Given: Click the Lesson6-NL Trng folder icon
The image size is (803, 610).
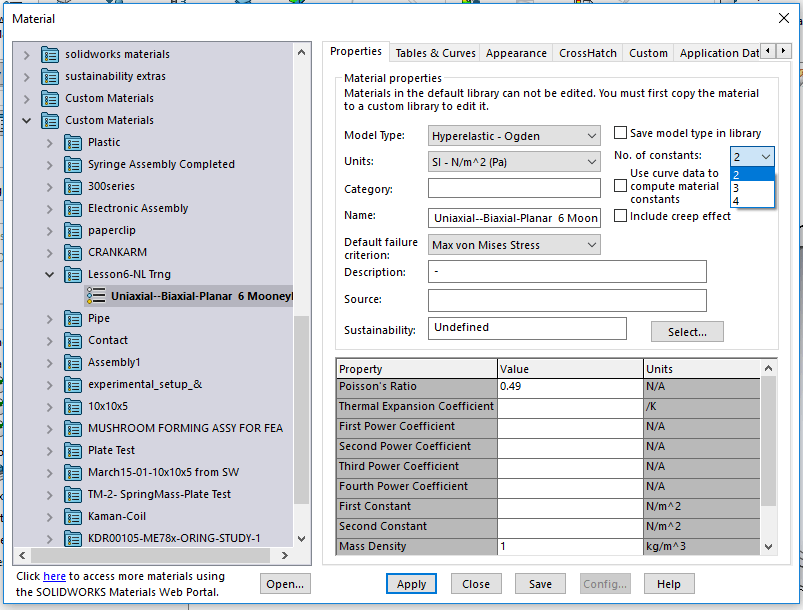Looking at the screenshot, I should coord(73,275).
